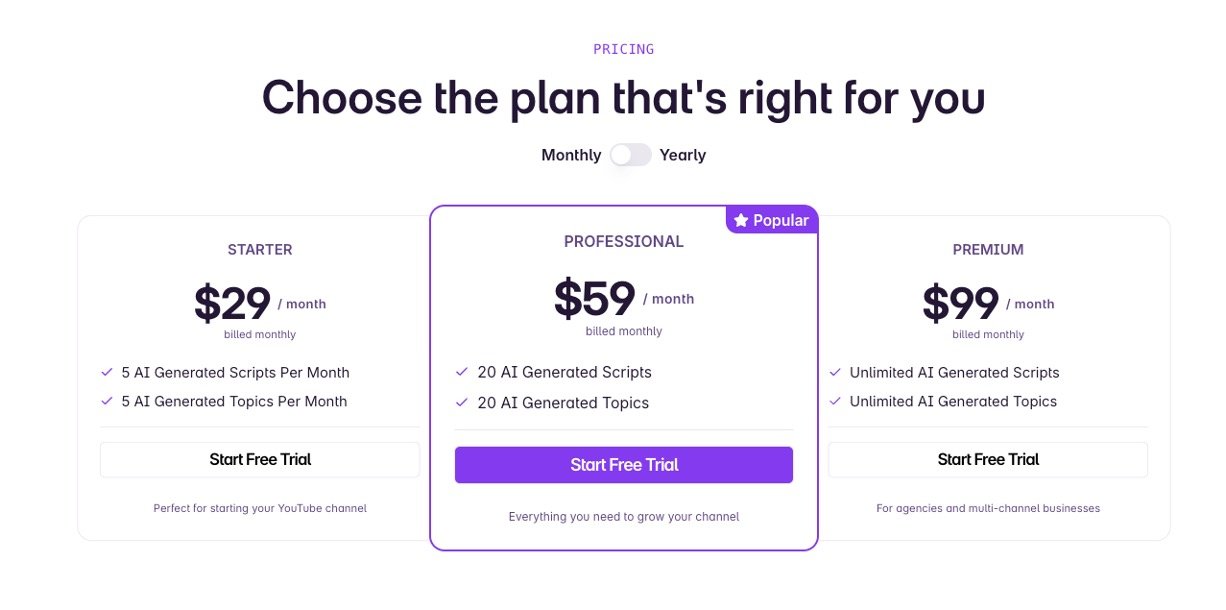Image resolution: width=1226 pixels, height=610 pixels.
Task: Select the Monthly billing label
Action: tap(571, 155)
